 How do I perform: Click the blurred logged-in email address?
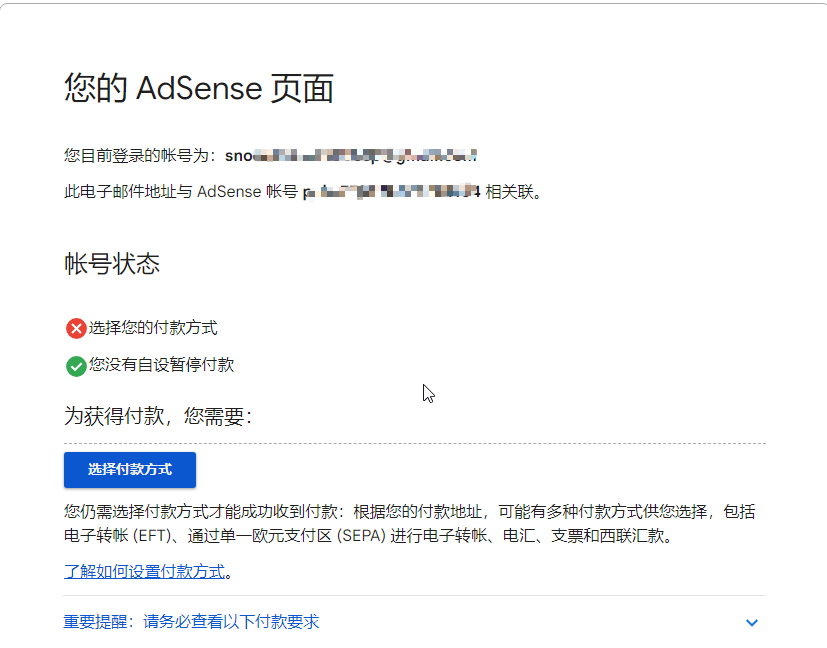tap(350, 156)
